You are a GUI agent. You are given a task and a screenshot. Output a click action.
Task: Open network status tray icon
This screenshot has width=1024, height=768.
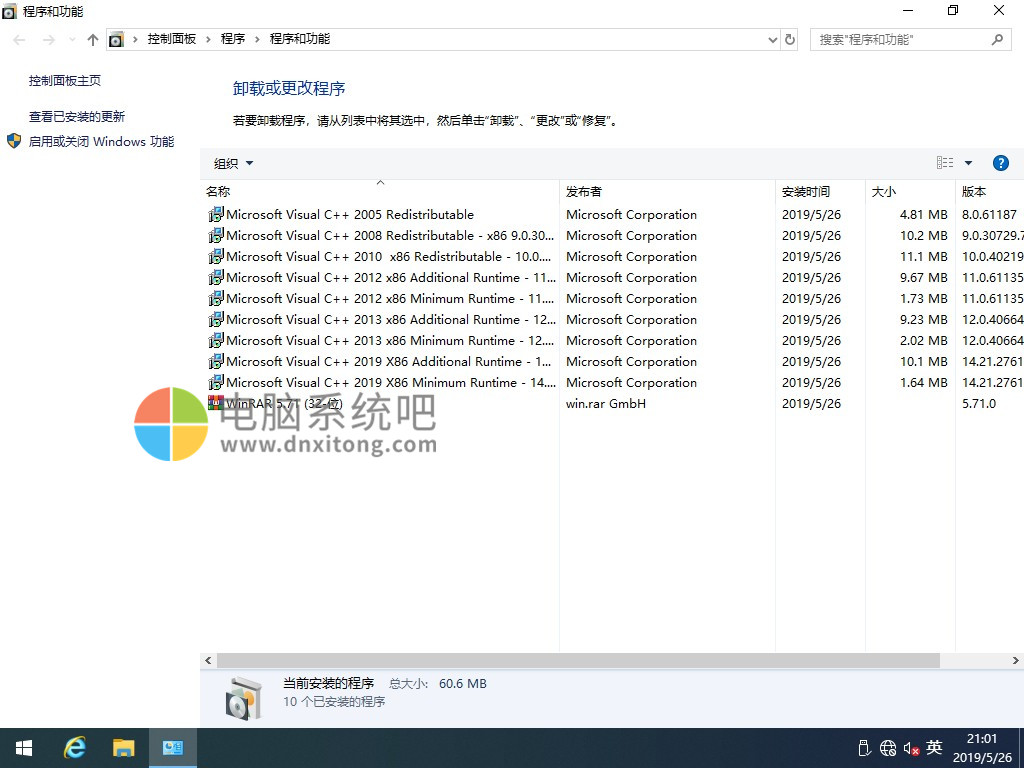coord(888,748)
